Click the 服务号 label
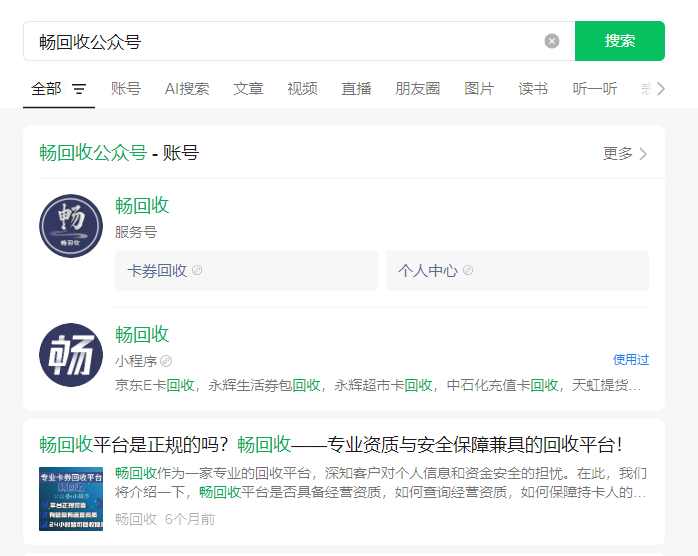 (136, 232)
